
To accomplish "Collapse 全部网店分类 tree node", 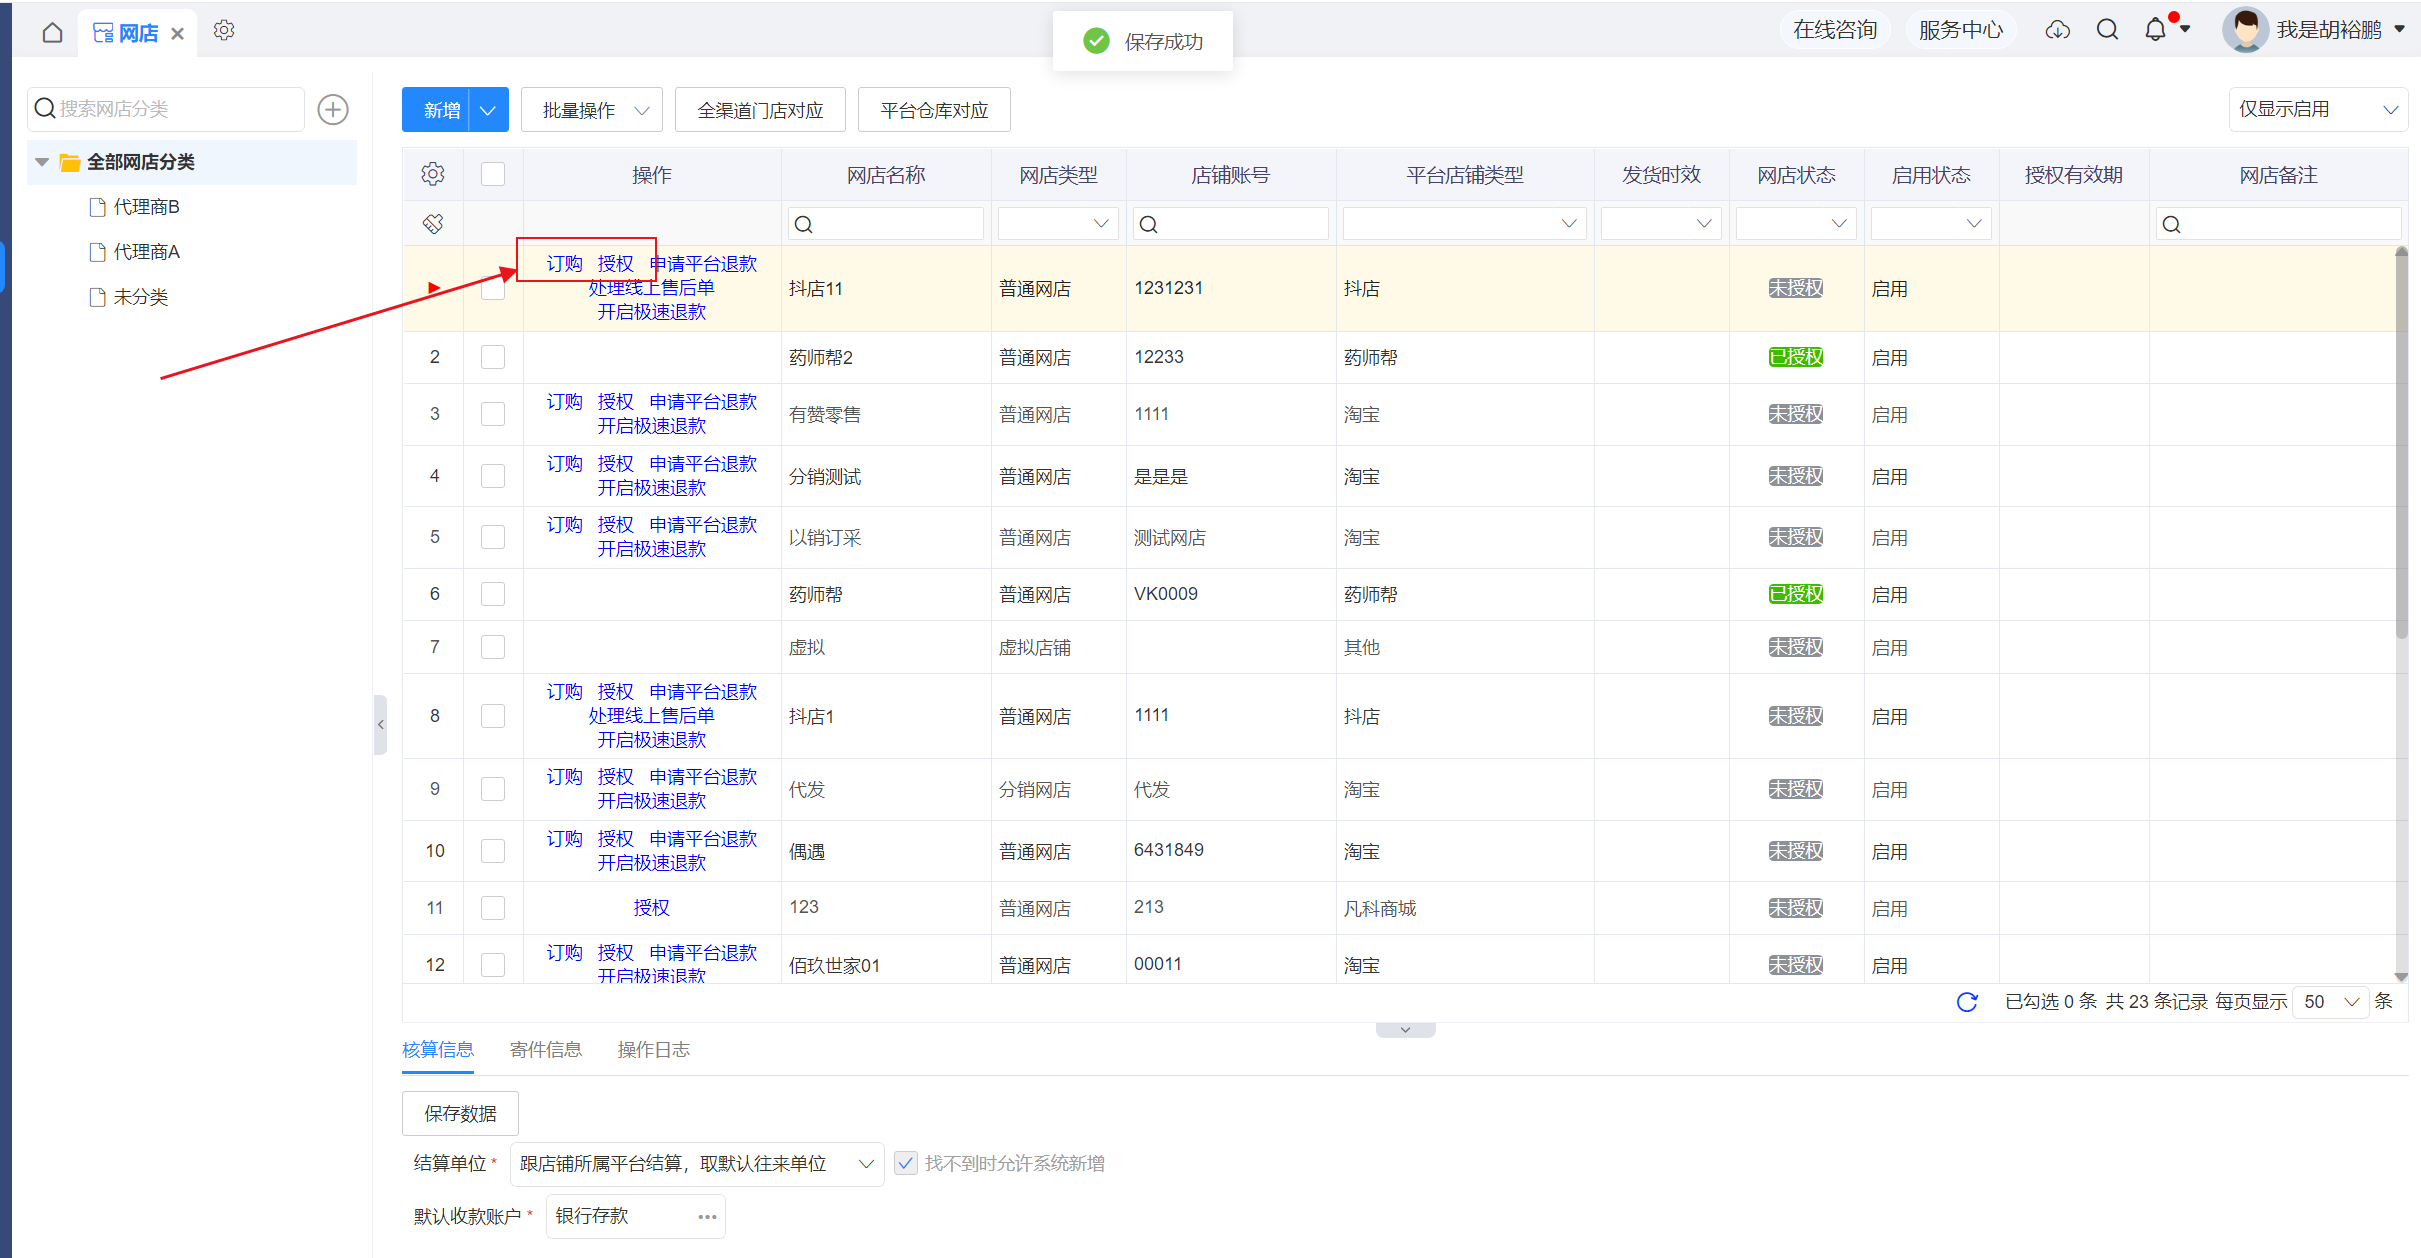I will [x=42, y=162].
